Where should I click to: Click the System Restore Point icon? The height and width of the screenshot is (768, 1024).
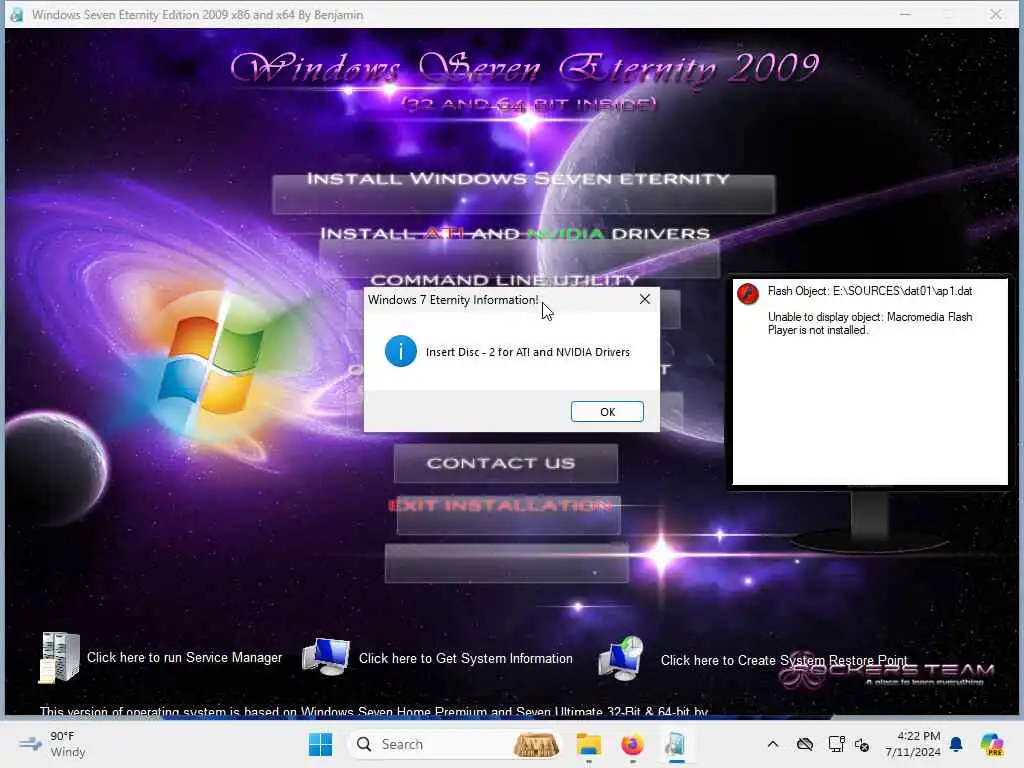(x=620, y=658)
